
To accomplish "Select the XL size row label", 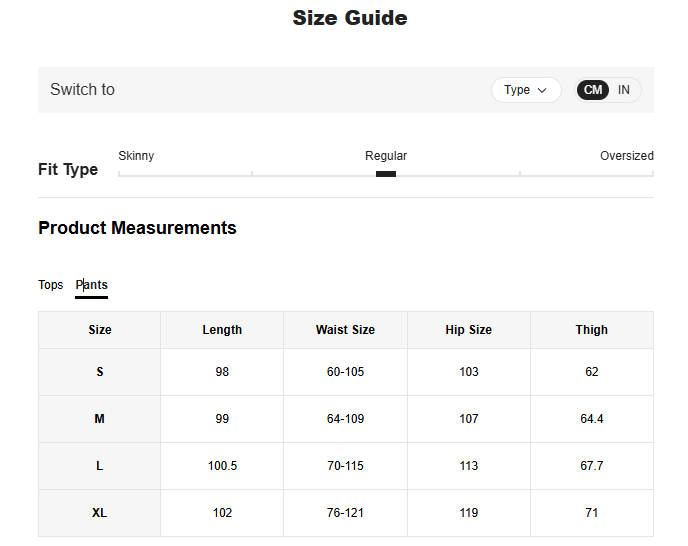I will tap(100, 513).
